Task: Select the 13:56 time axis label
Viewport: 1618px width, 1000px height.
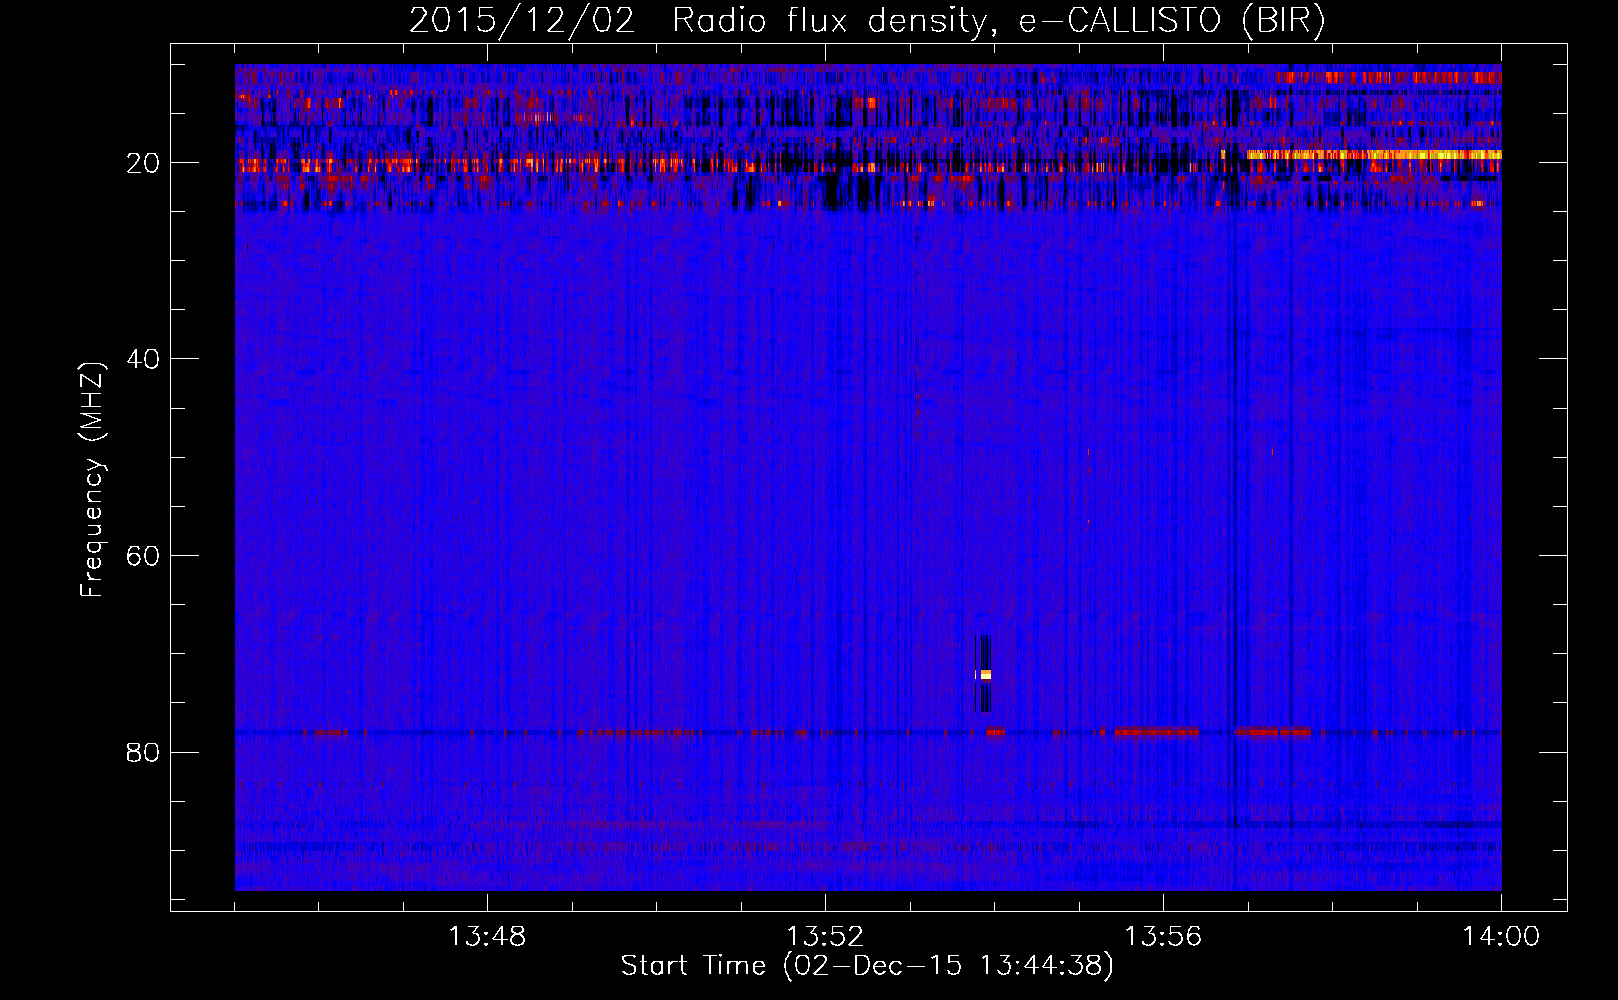Action: click(1163, 937)
